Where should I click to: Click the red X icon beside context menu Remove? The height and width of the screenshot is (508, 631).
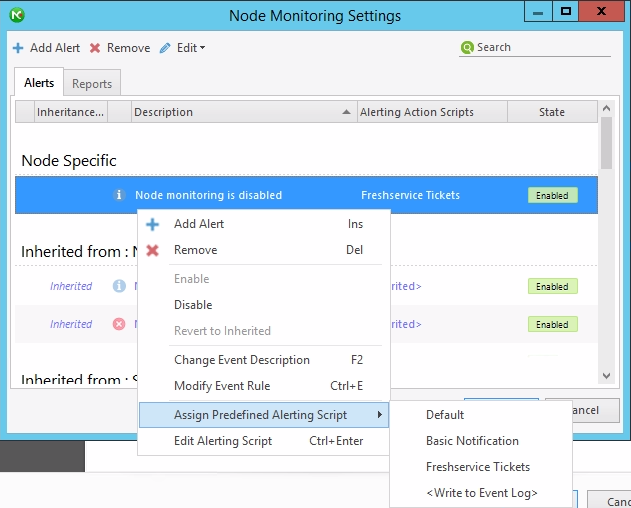[x=153, y=250]
